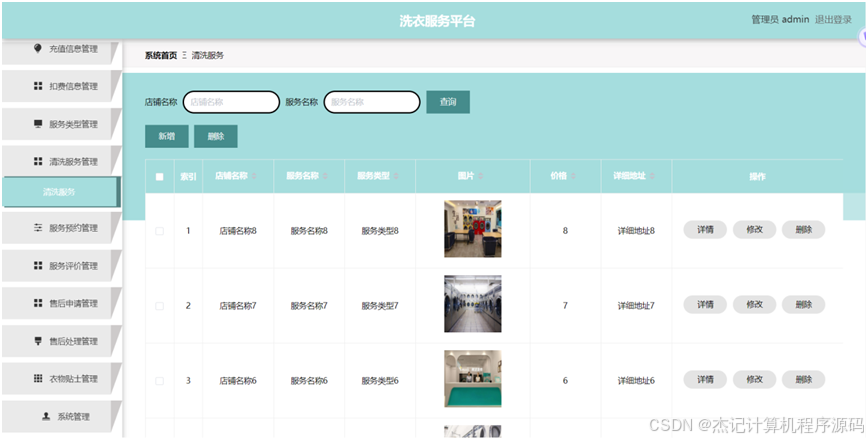Open the laundry image in row 店铺名称6
This screenshot has width=868, height=440.
tap(473, 379)
